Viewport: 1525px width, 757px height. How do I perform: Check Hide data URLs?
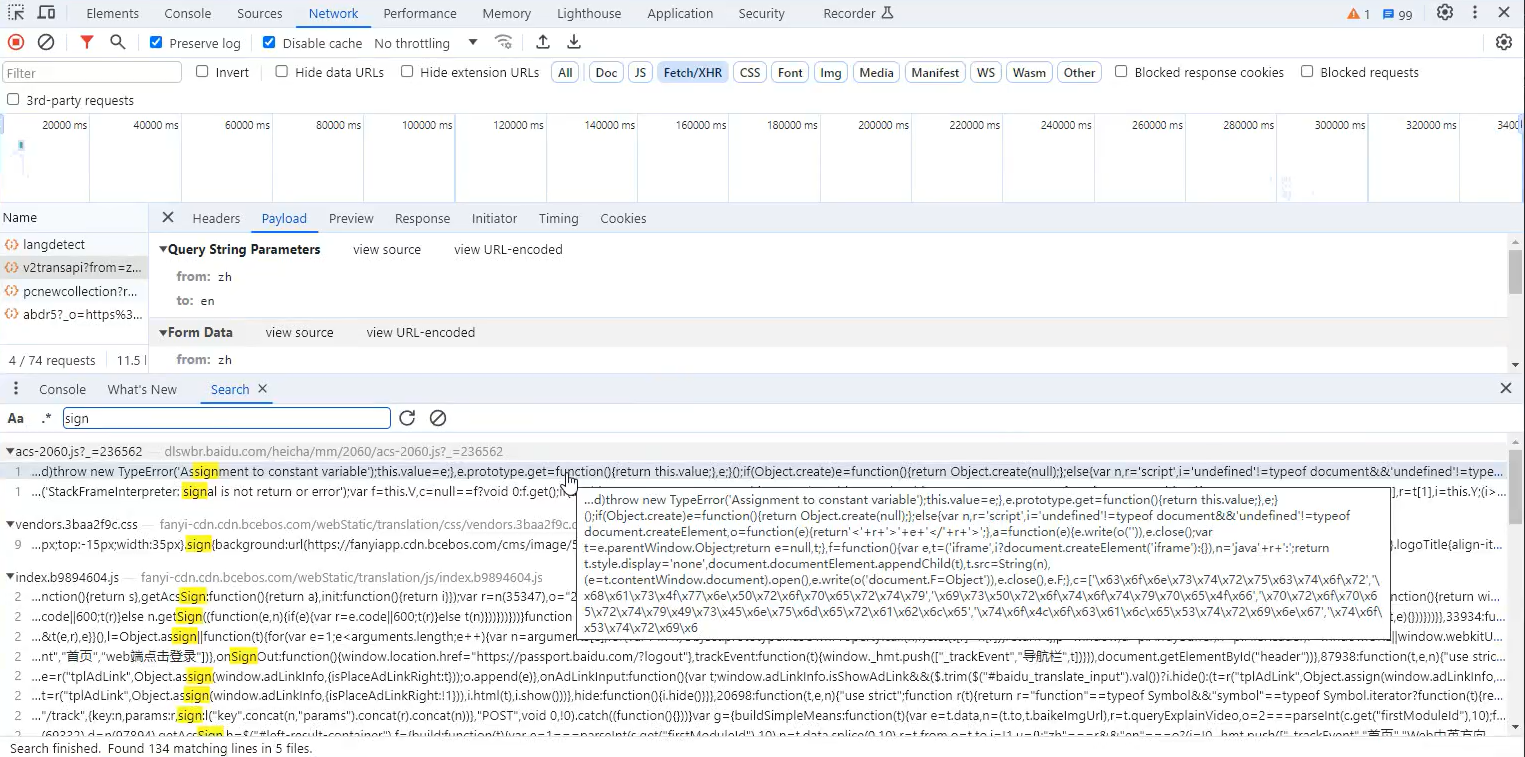point(282,72)
